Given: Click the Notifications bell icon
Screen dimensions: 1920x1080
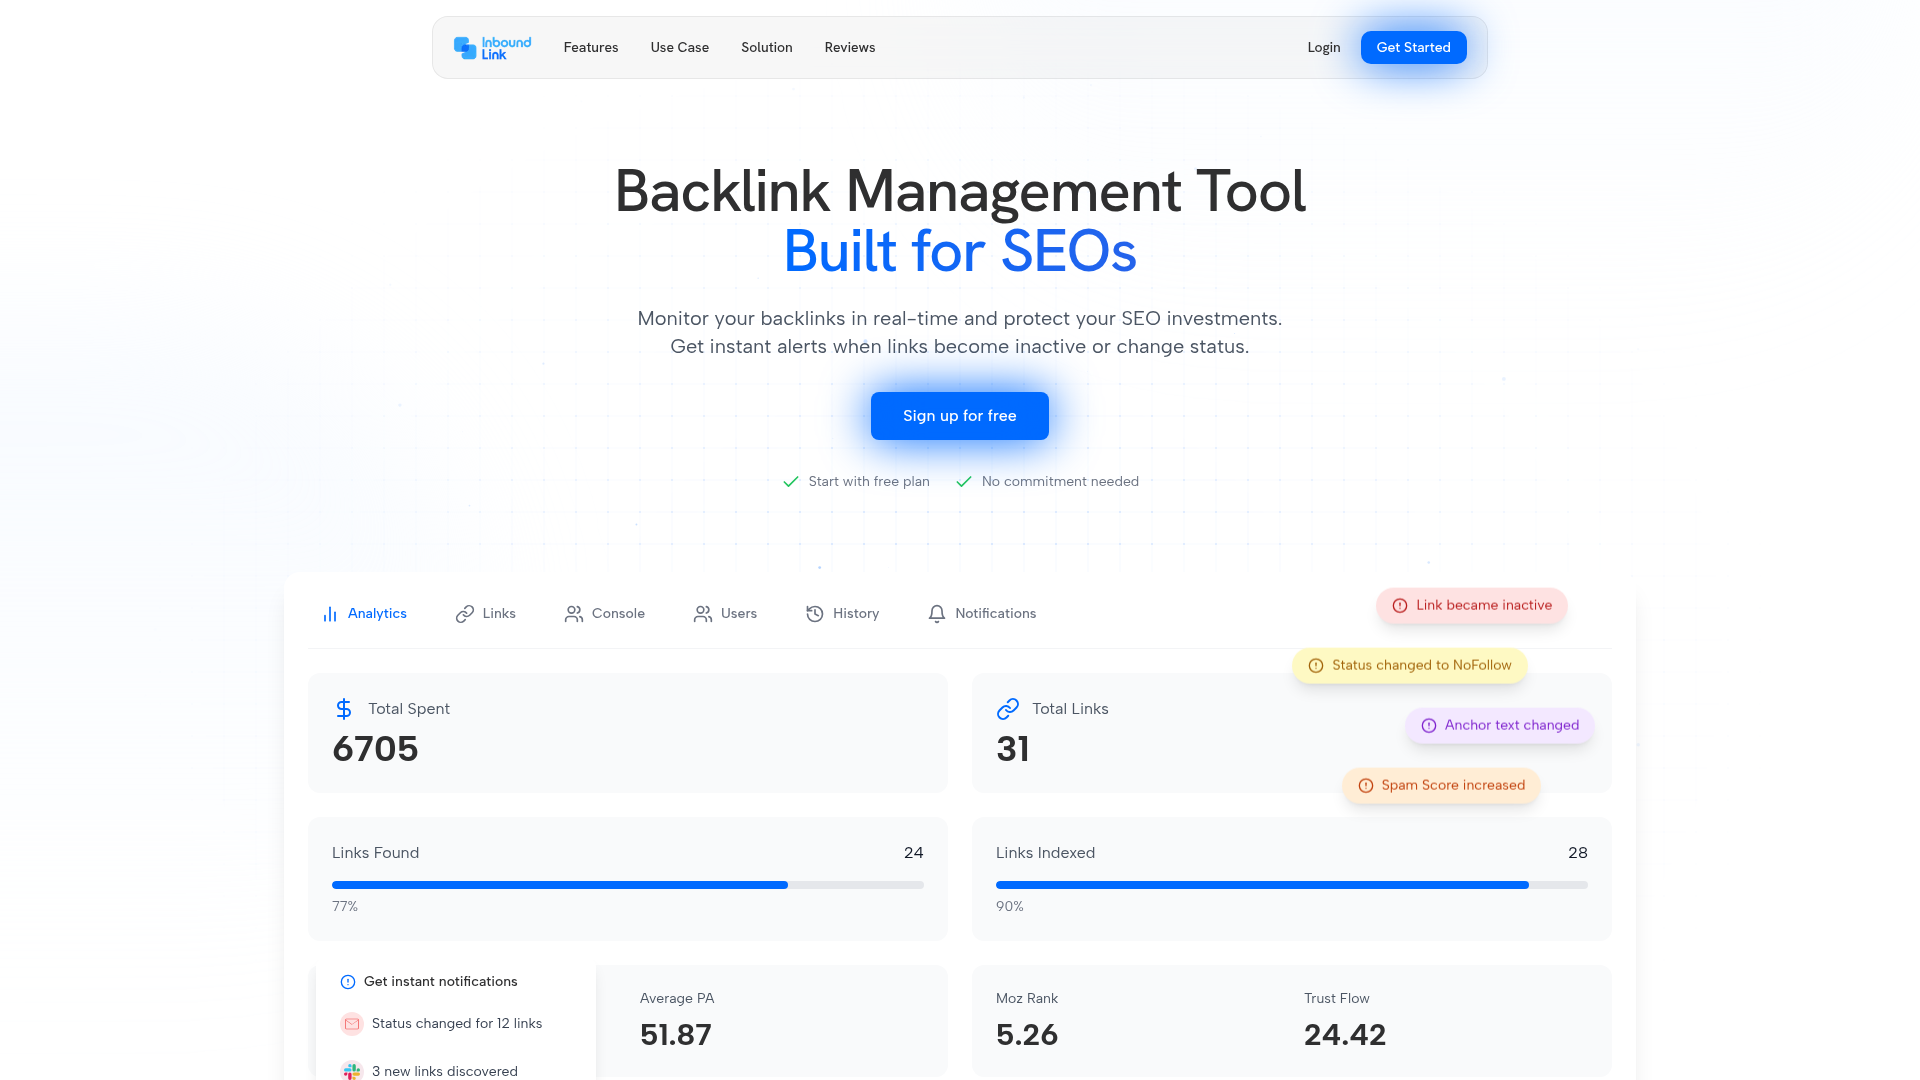Looking at the screenshot, I should [937, 613].
